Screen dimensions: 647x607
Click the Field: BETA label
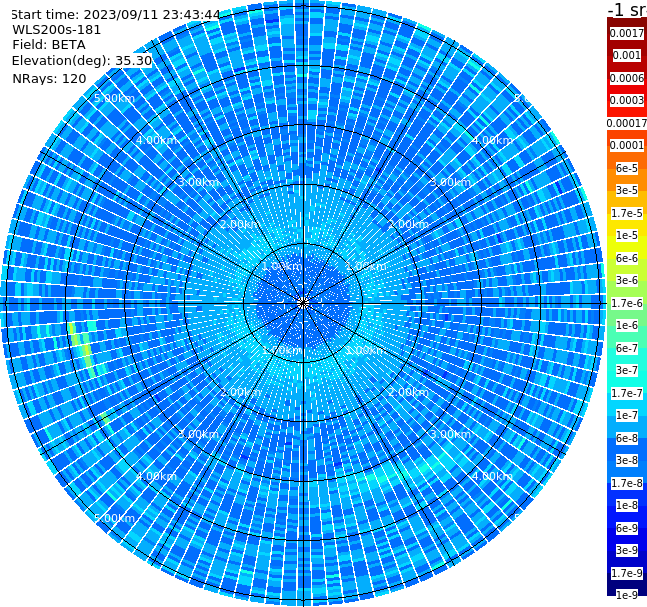point(49,45)
